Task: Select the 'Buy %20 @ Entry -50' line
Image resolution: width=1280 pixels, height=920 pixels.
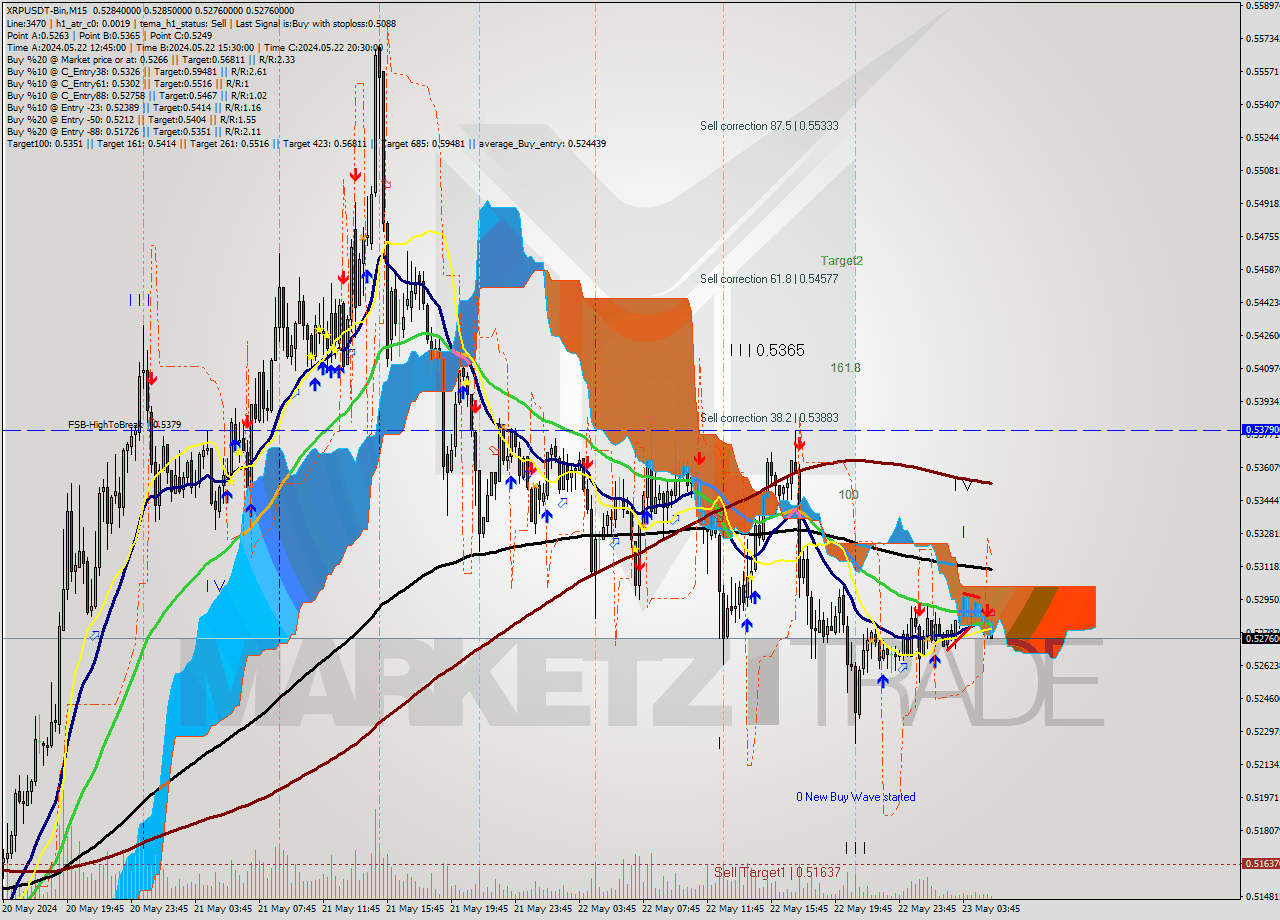Action: pyautogui.click(x=131, y=119)
